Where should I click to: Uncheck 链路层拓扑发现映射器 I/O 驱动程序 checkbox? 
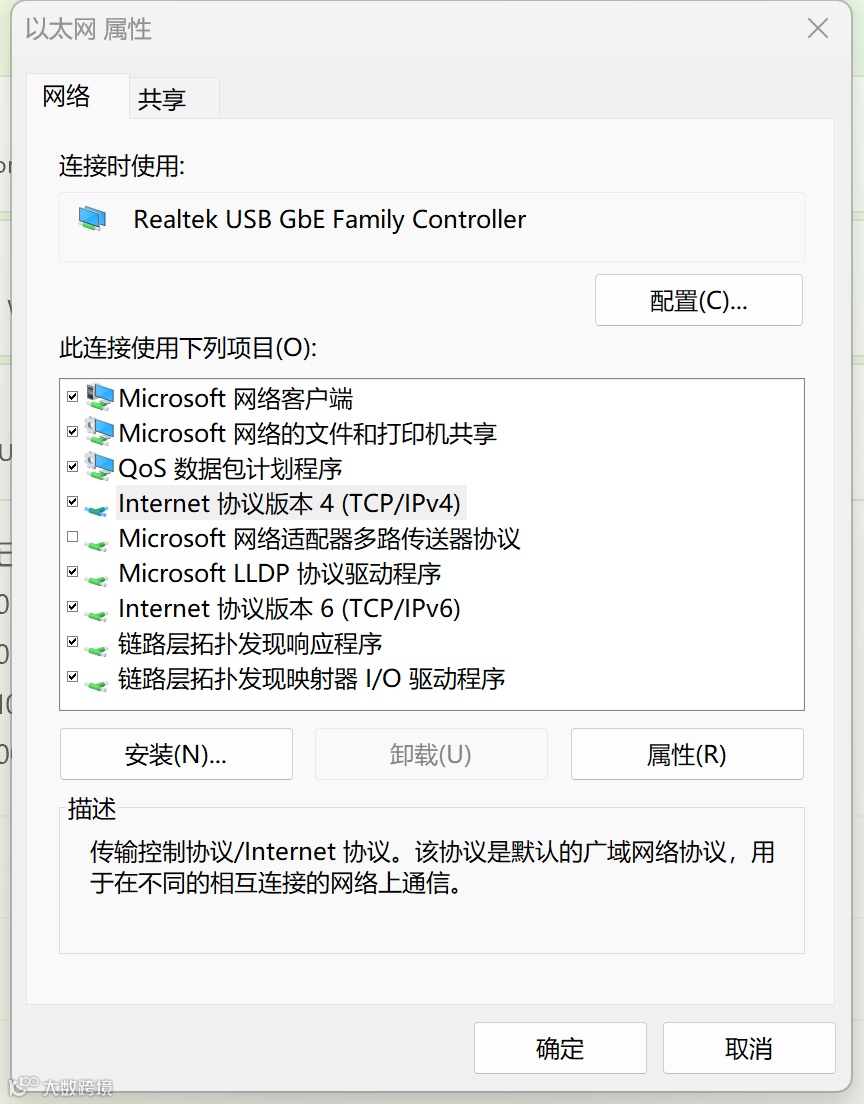[73, 677]
